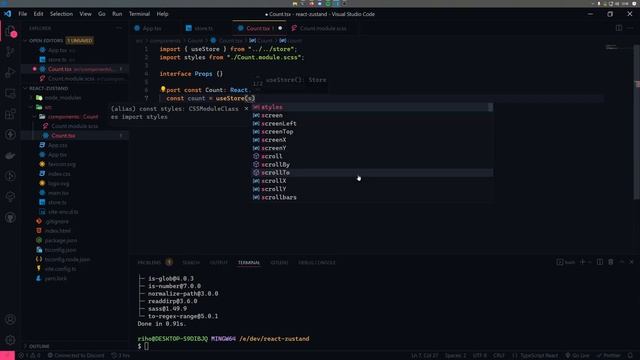
Task: Switch to the Problems panel tab
Action: pos(149,262)
